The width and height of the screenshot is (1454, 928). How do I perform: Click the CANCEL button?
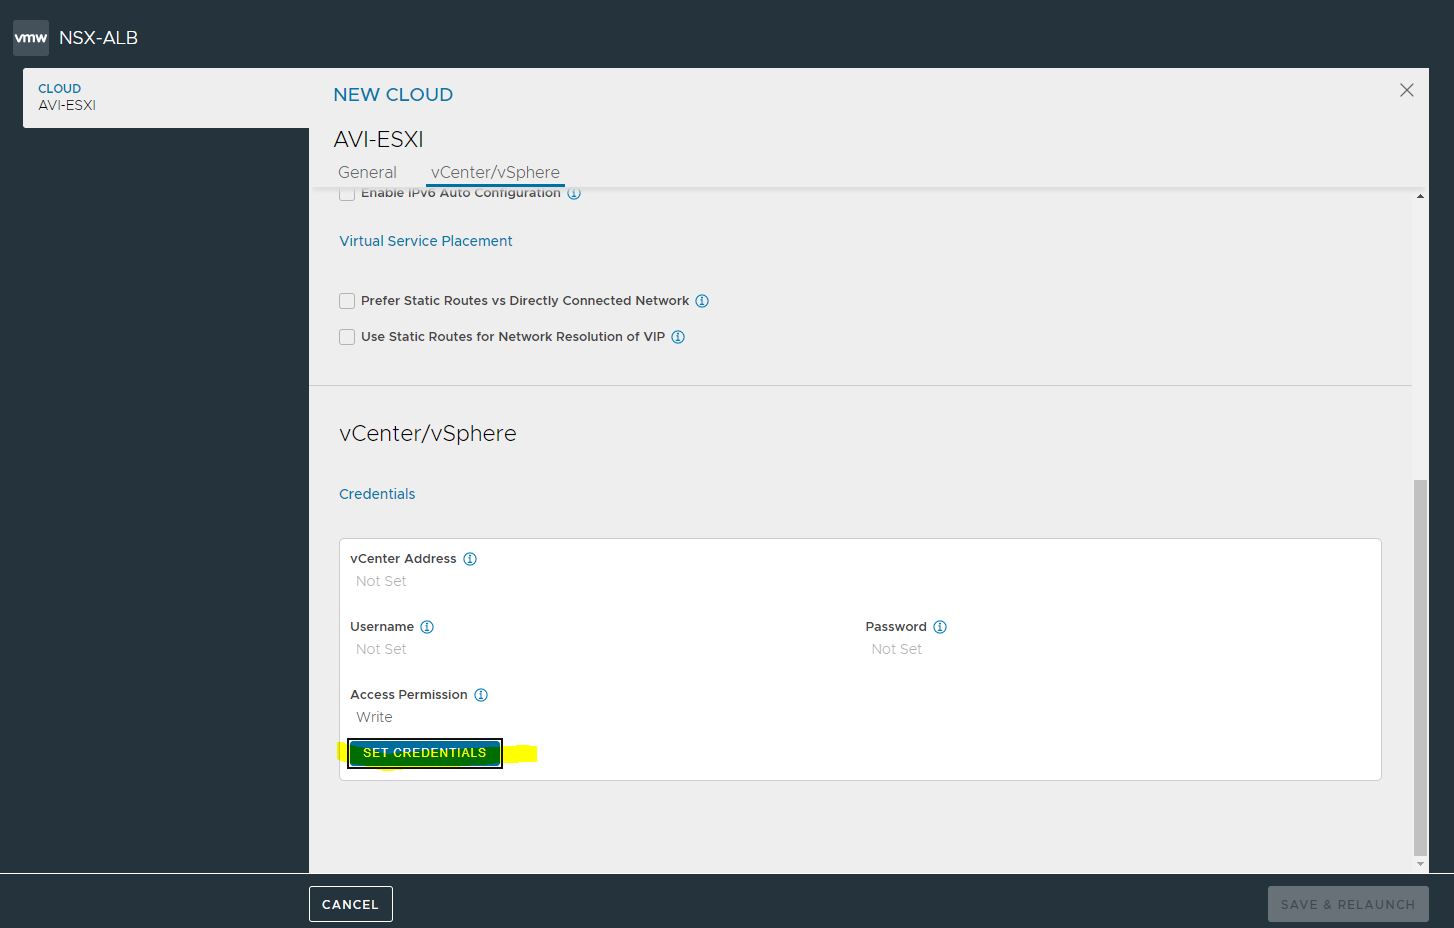pos(351,904)
